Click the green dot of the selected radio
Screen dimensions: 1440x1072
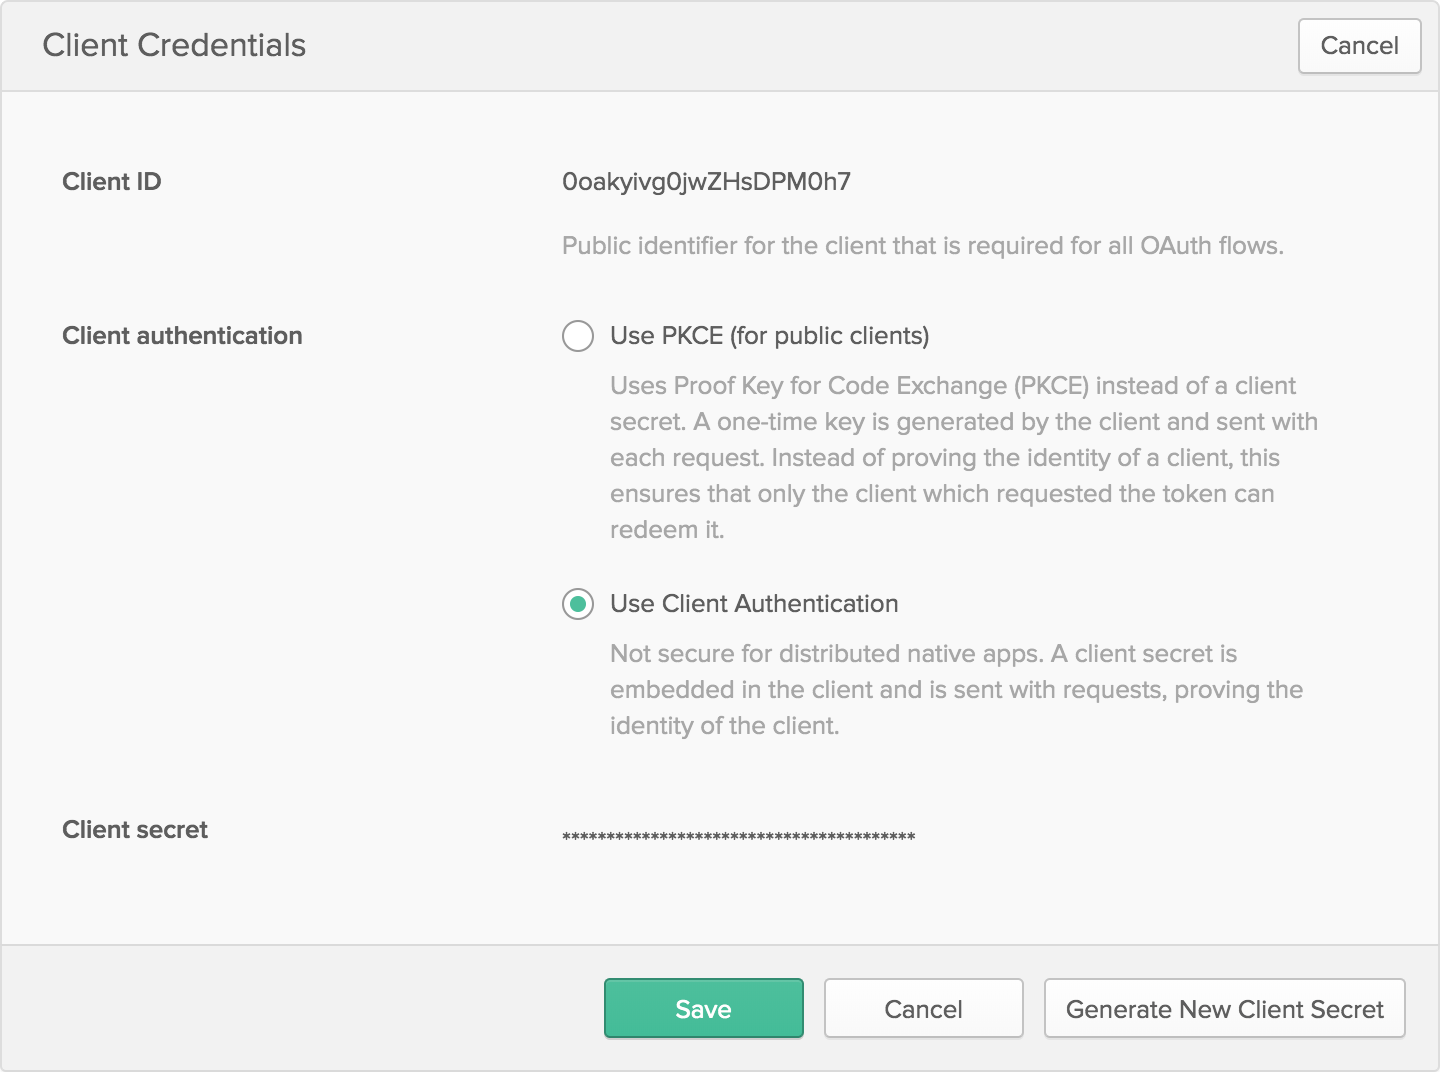coord(578,604)
